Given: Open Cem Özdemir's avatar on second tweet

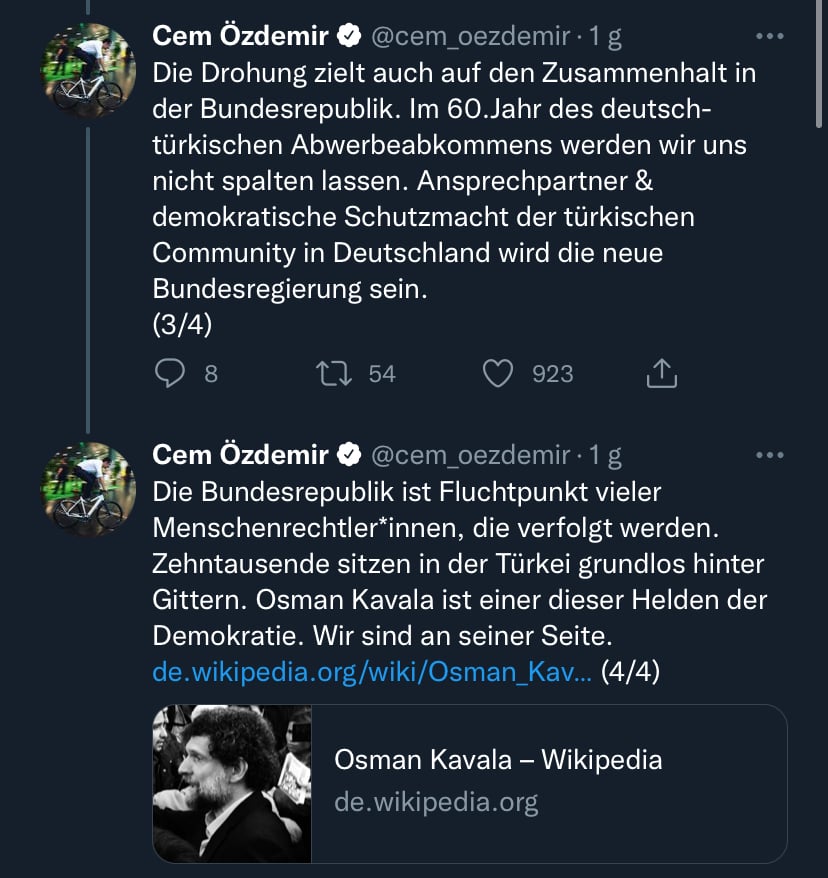Looking at the screenshot, I should point(88,489).
